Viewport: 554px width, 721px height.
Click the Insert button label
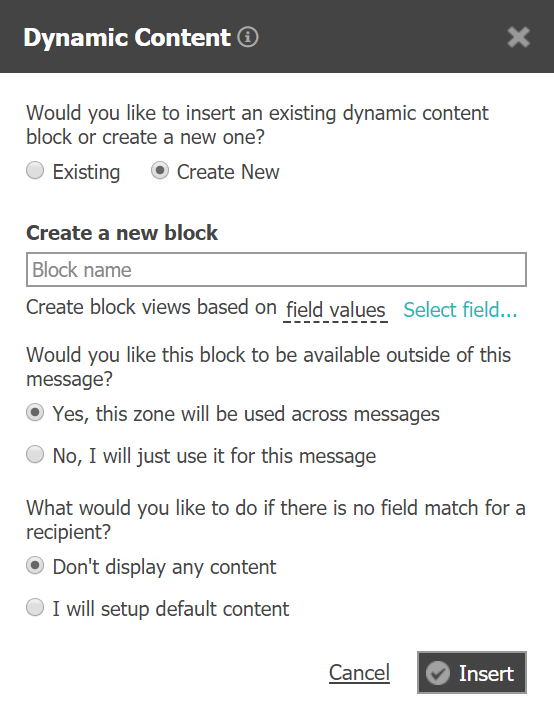[486, 674]
